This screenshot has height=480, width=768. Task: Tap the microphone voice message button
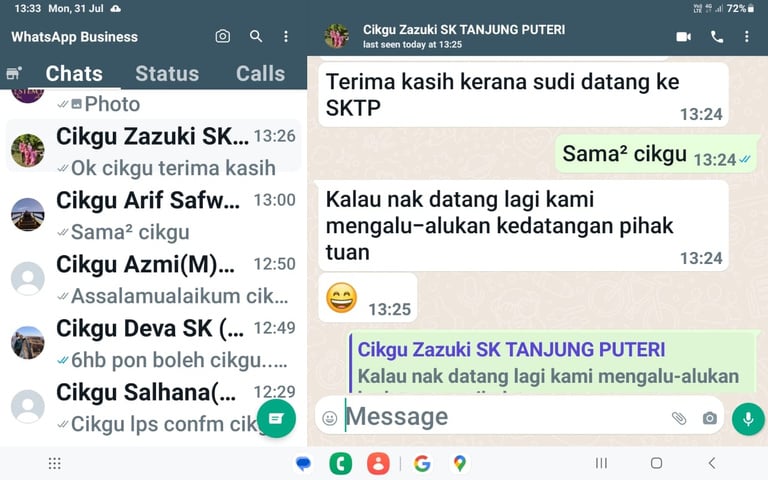748,419
